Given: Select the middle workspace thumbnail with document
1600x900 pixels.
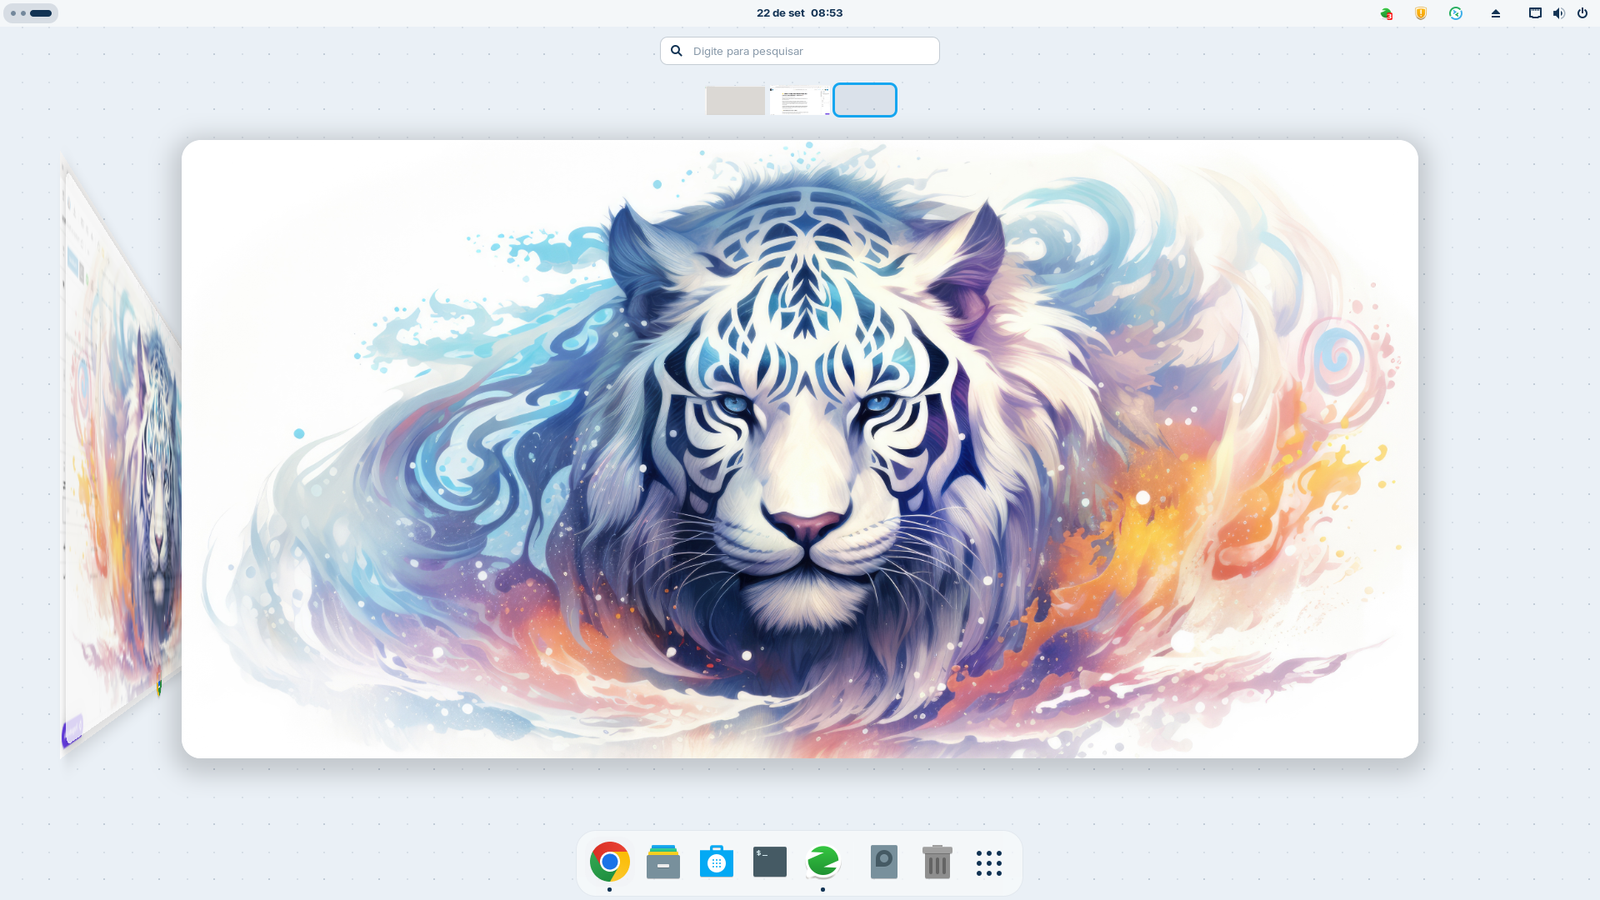Looking at the screenshot, I should click(799, 100).
